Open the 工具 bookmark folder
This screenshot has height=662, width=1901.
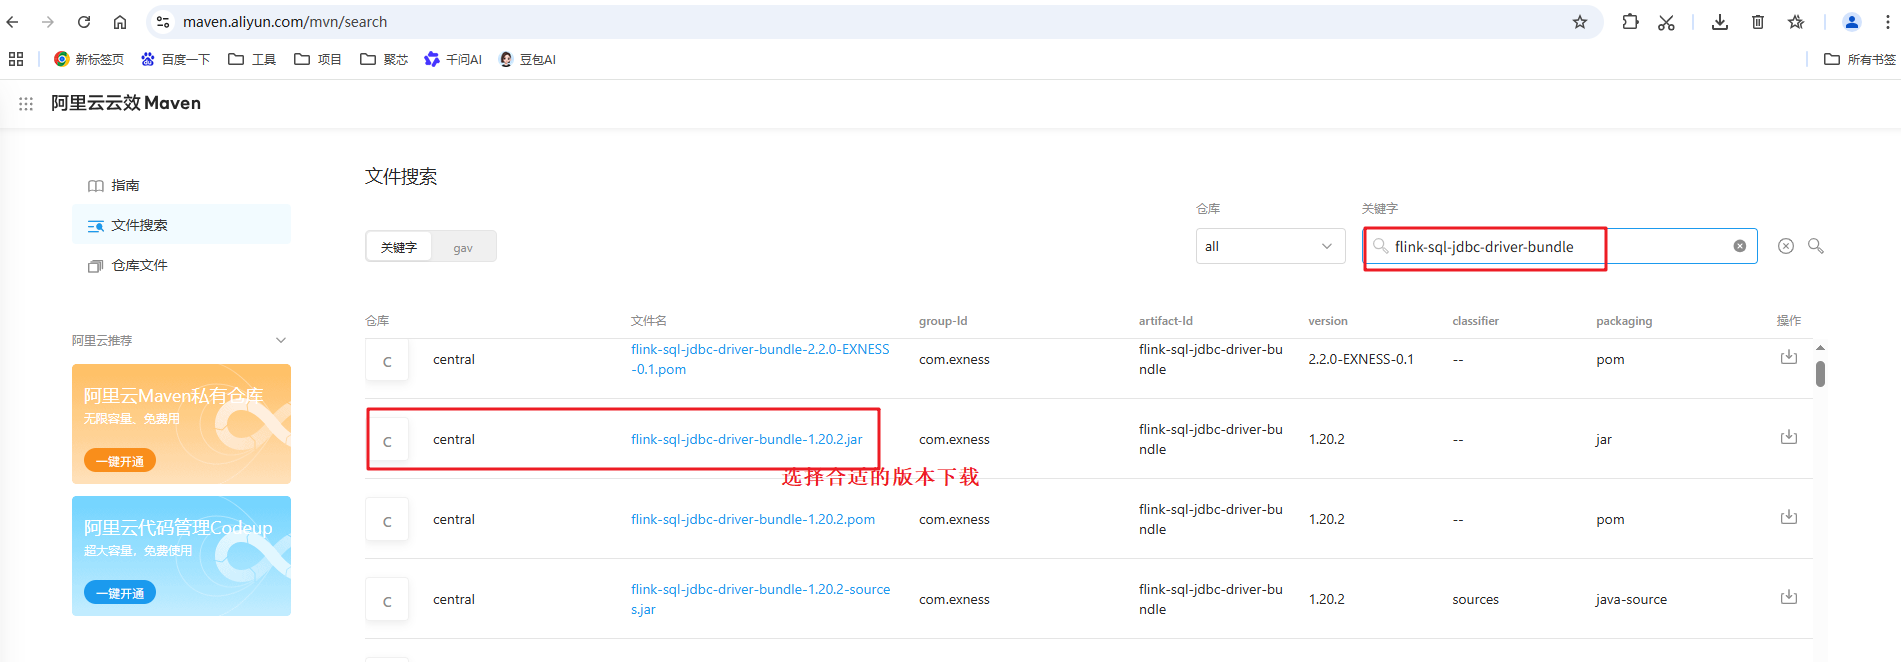pyautogui.click(x=252, y=59)
